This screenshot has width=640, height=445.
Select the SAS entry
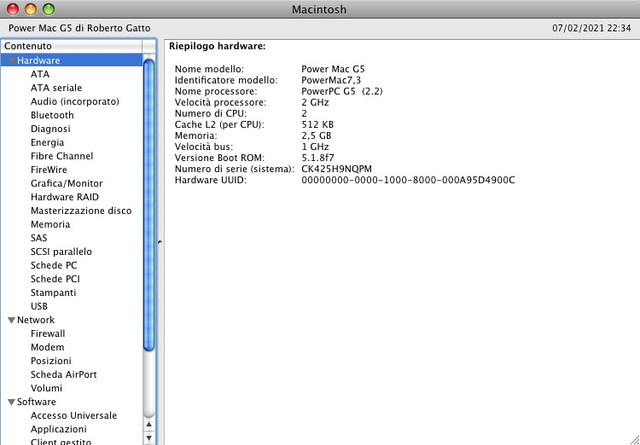click(39, 238)
